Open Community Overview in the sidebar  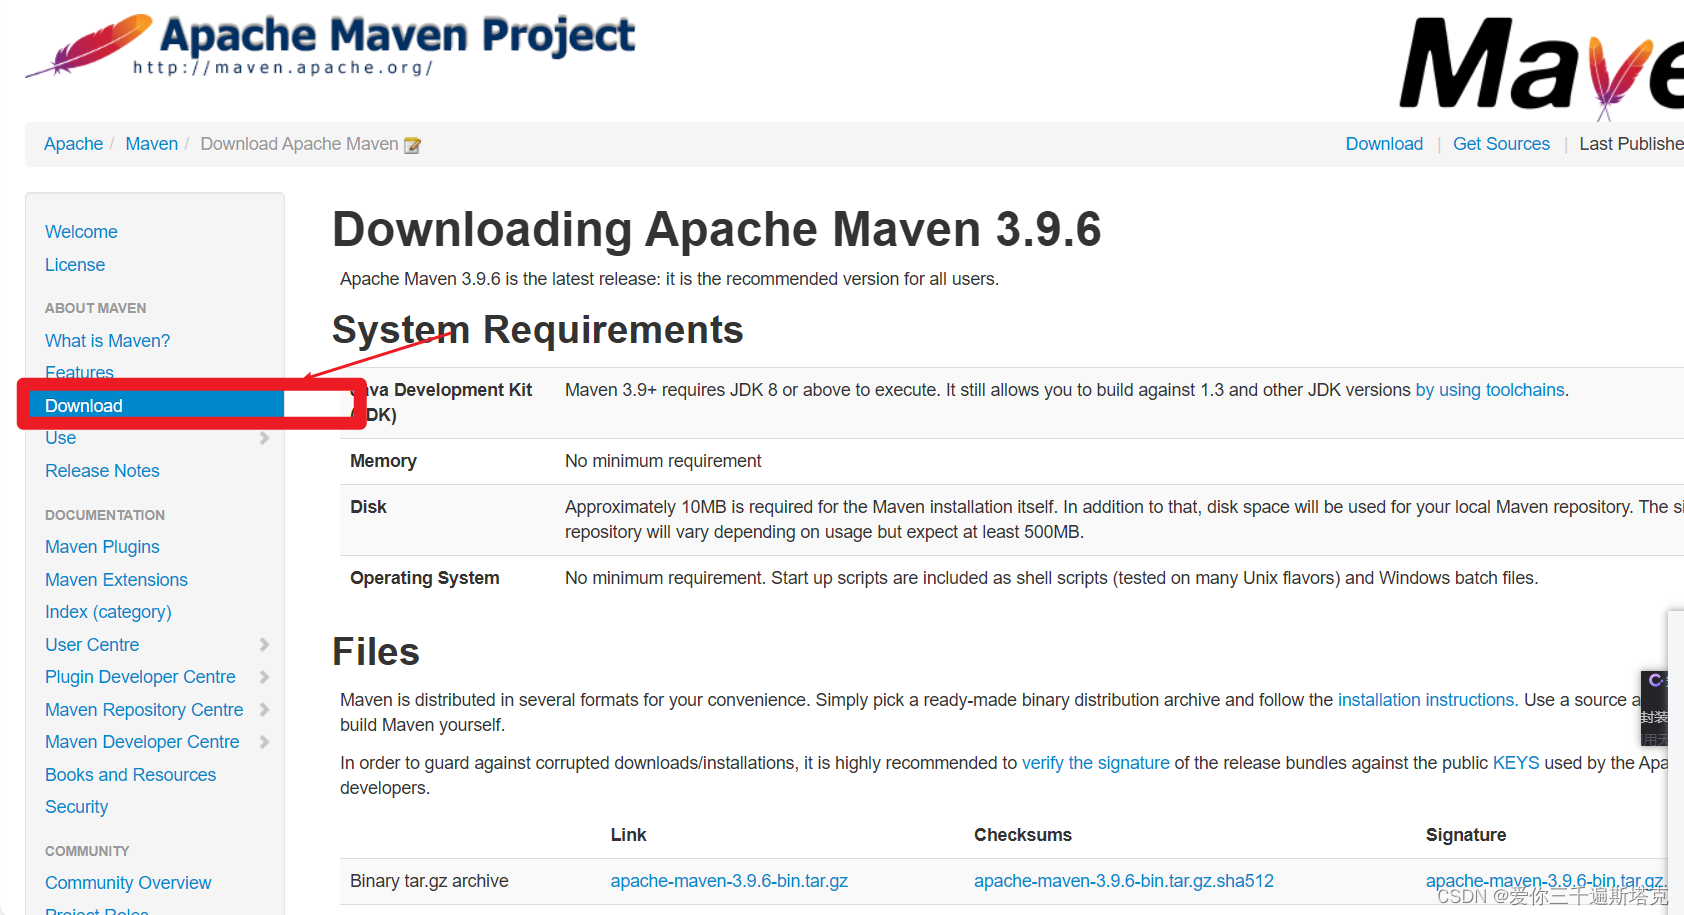(x=128, y=882)
